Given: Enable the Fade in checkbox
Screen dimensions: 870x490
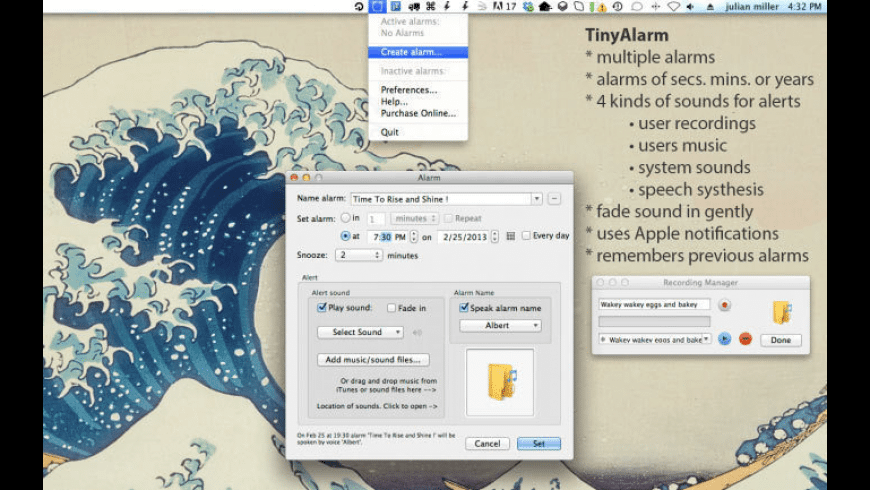Looking at the screenshot, I should pos(393,308).
